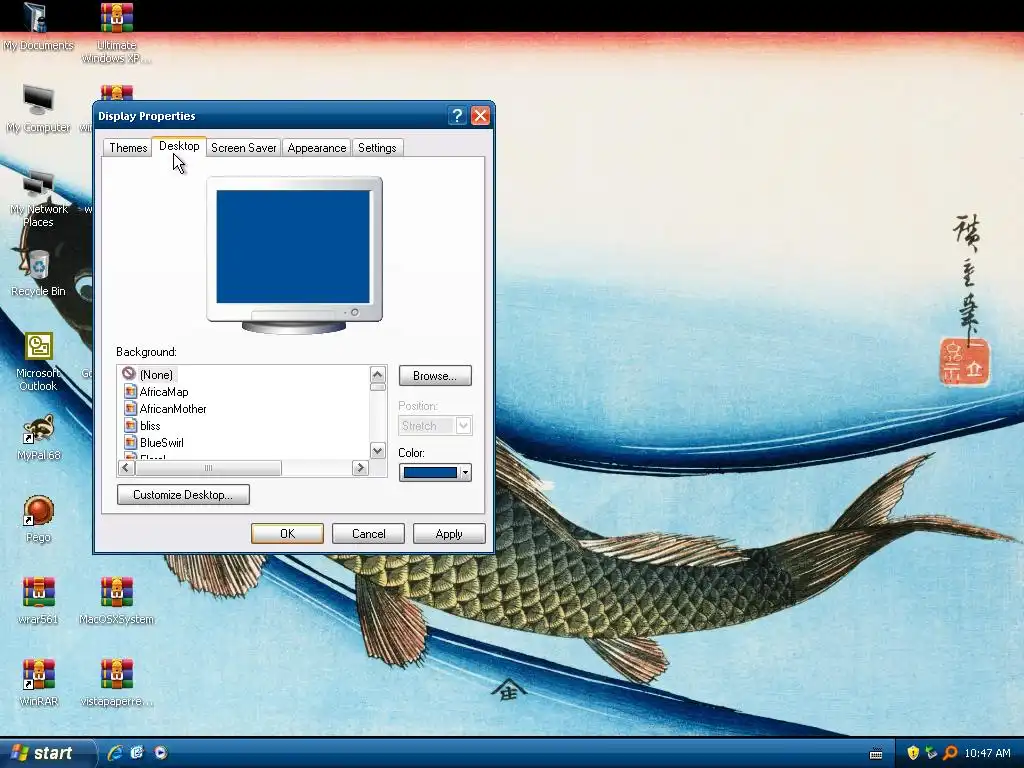Click the Cancel button

click(368, 534)
